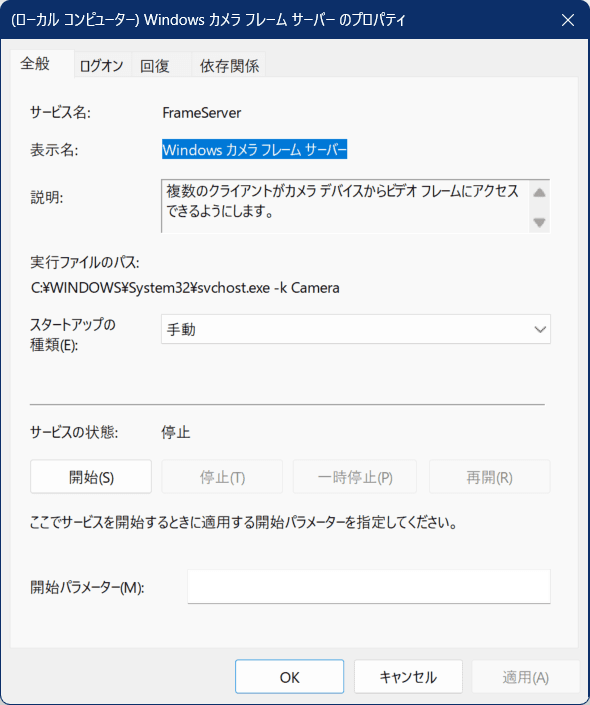Click the description scrollbar down arrow
The image size is (590, 705).
click(x=539, y=222)
